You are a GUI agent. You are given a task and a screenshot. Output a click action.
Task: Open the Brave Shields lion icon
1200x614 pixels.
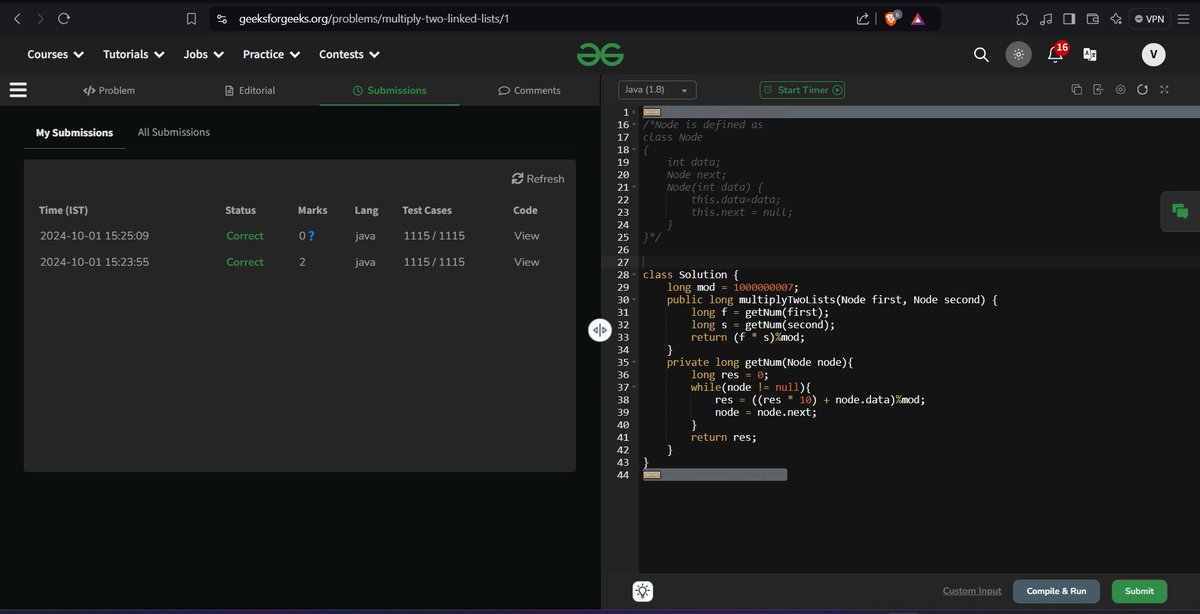(891, 18)
